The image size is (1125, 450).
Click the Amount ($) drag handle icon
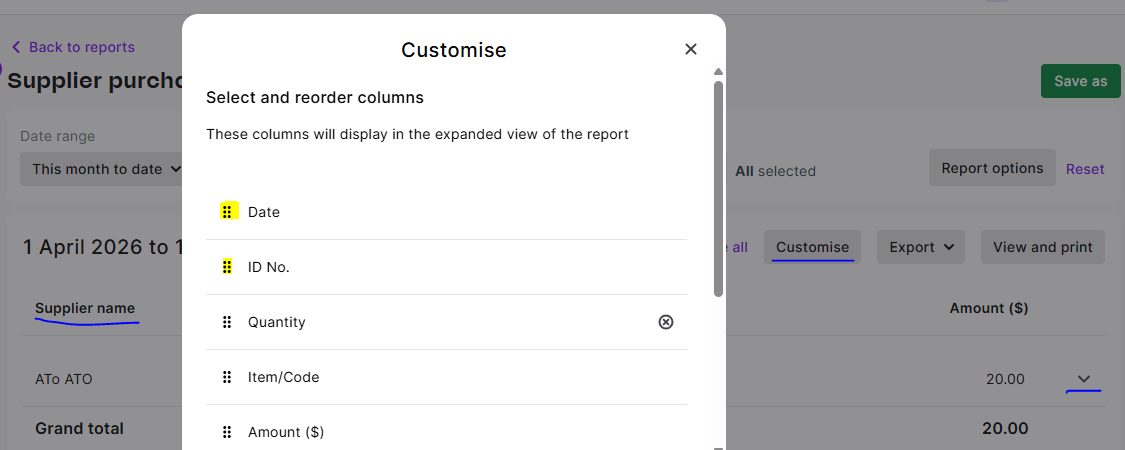tap(227, 432)
